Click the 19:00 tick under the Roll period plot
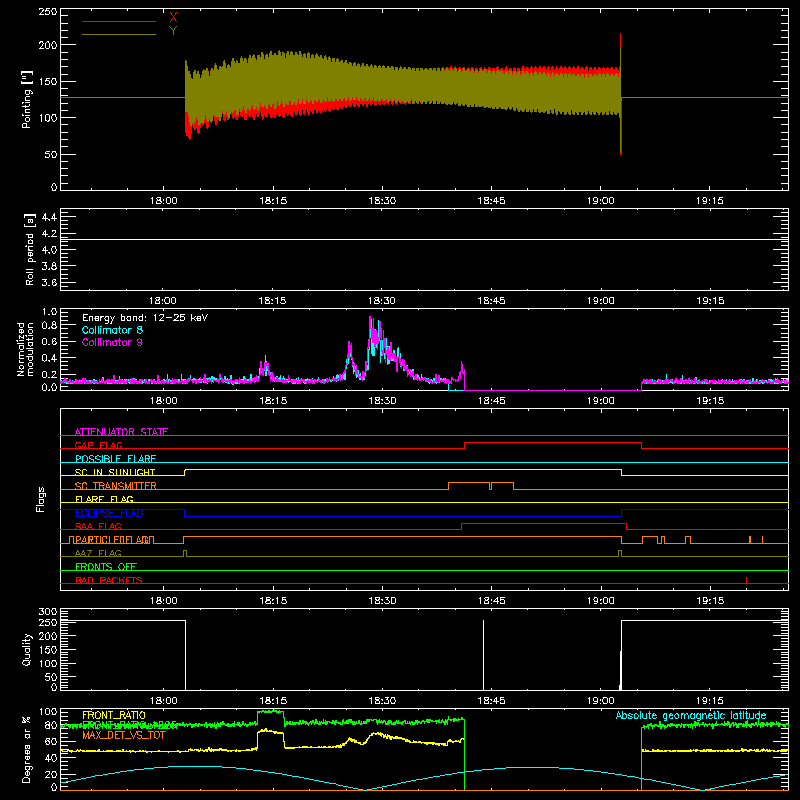The image size is (800, 800). (601, 301)
